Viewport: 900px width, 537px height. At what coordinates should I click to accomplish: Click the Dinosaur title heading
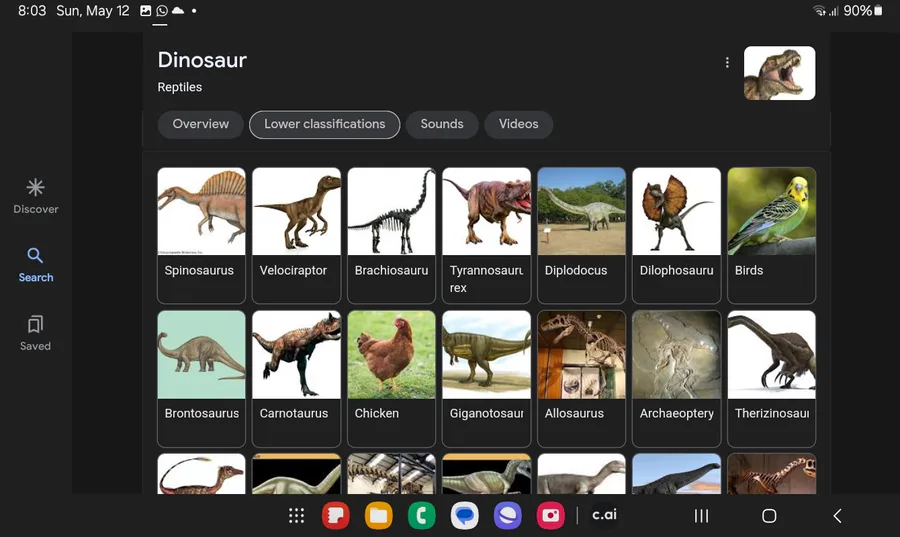tap(202, 60)
